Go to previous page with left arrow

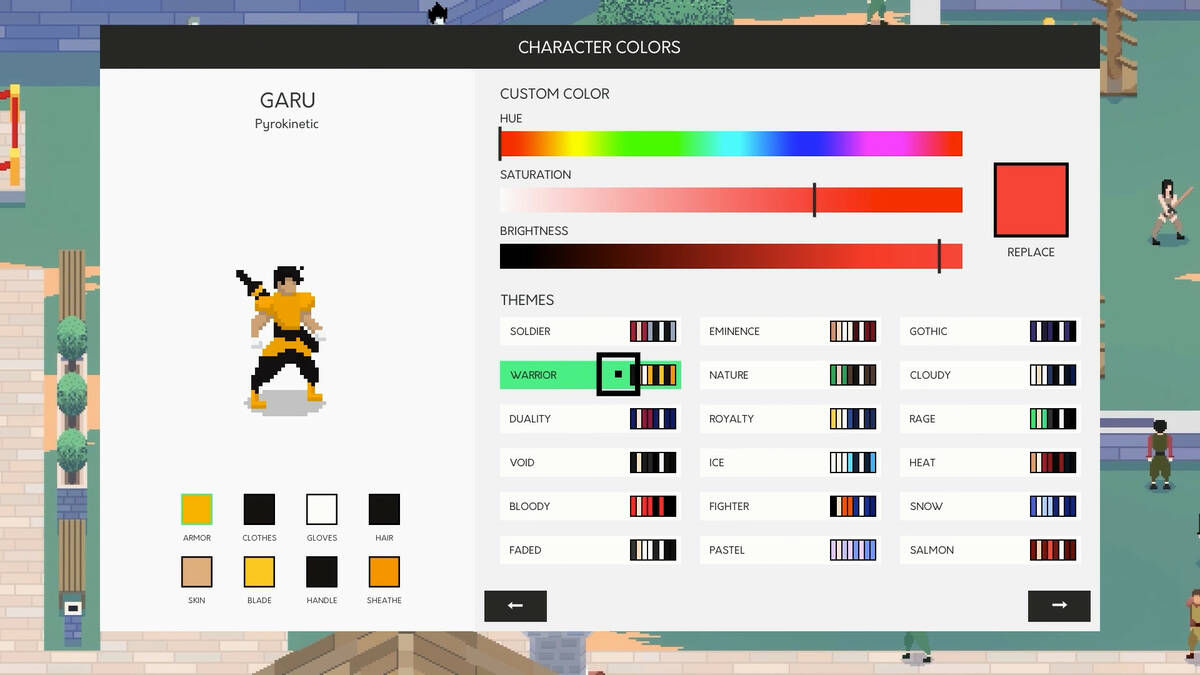(515, 606)
